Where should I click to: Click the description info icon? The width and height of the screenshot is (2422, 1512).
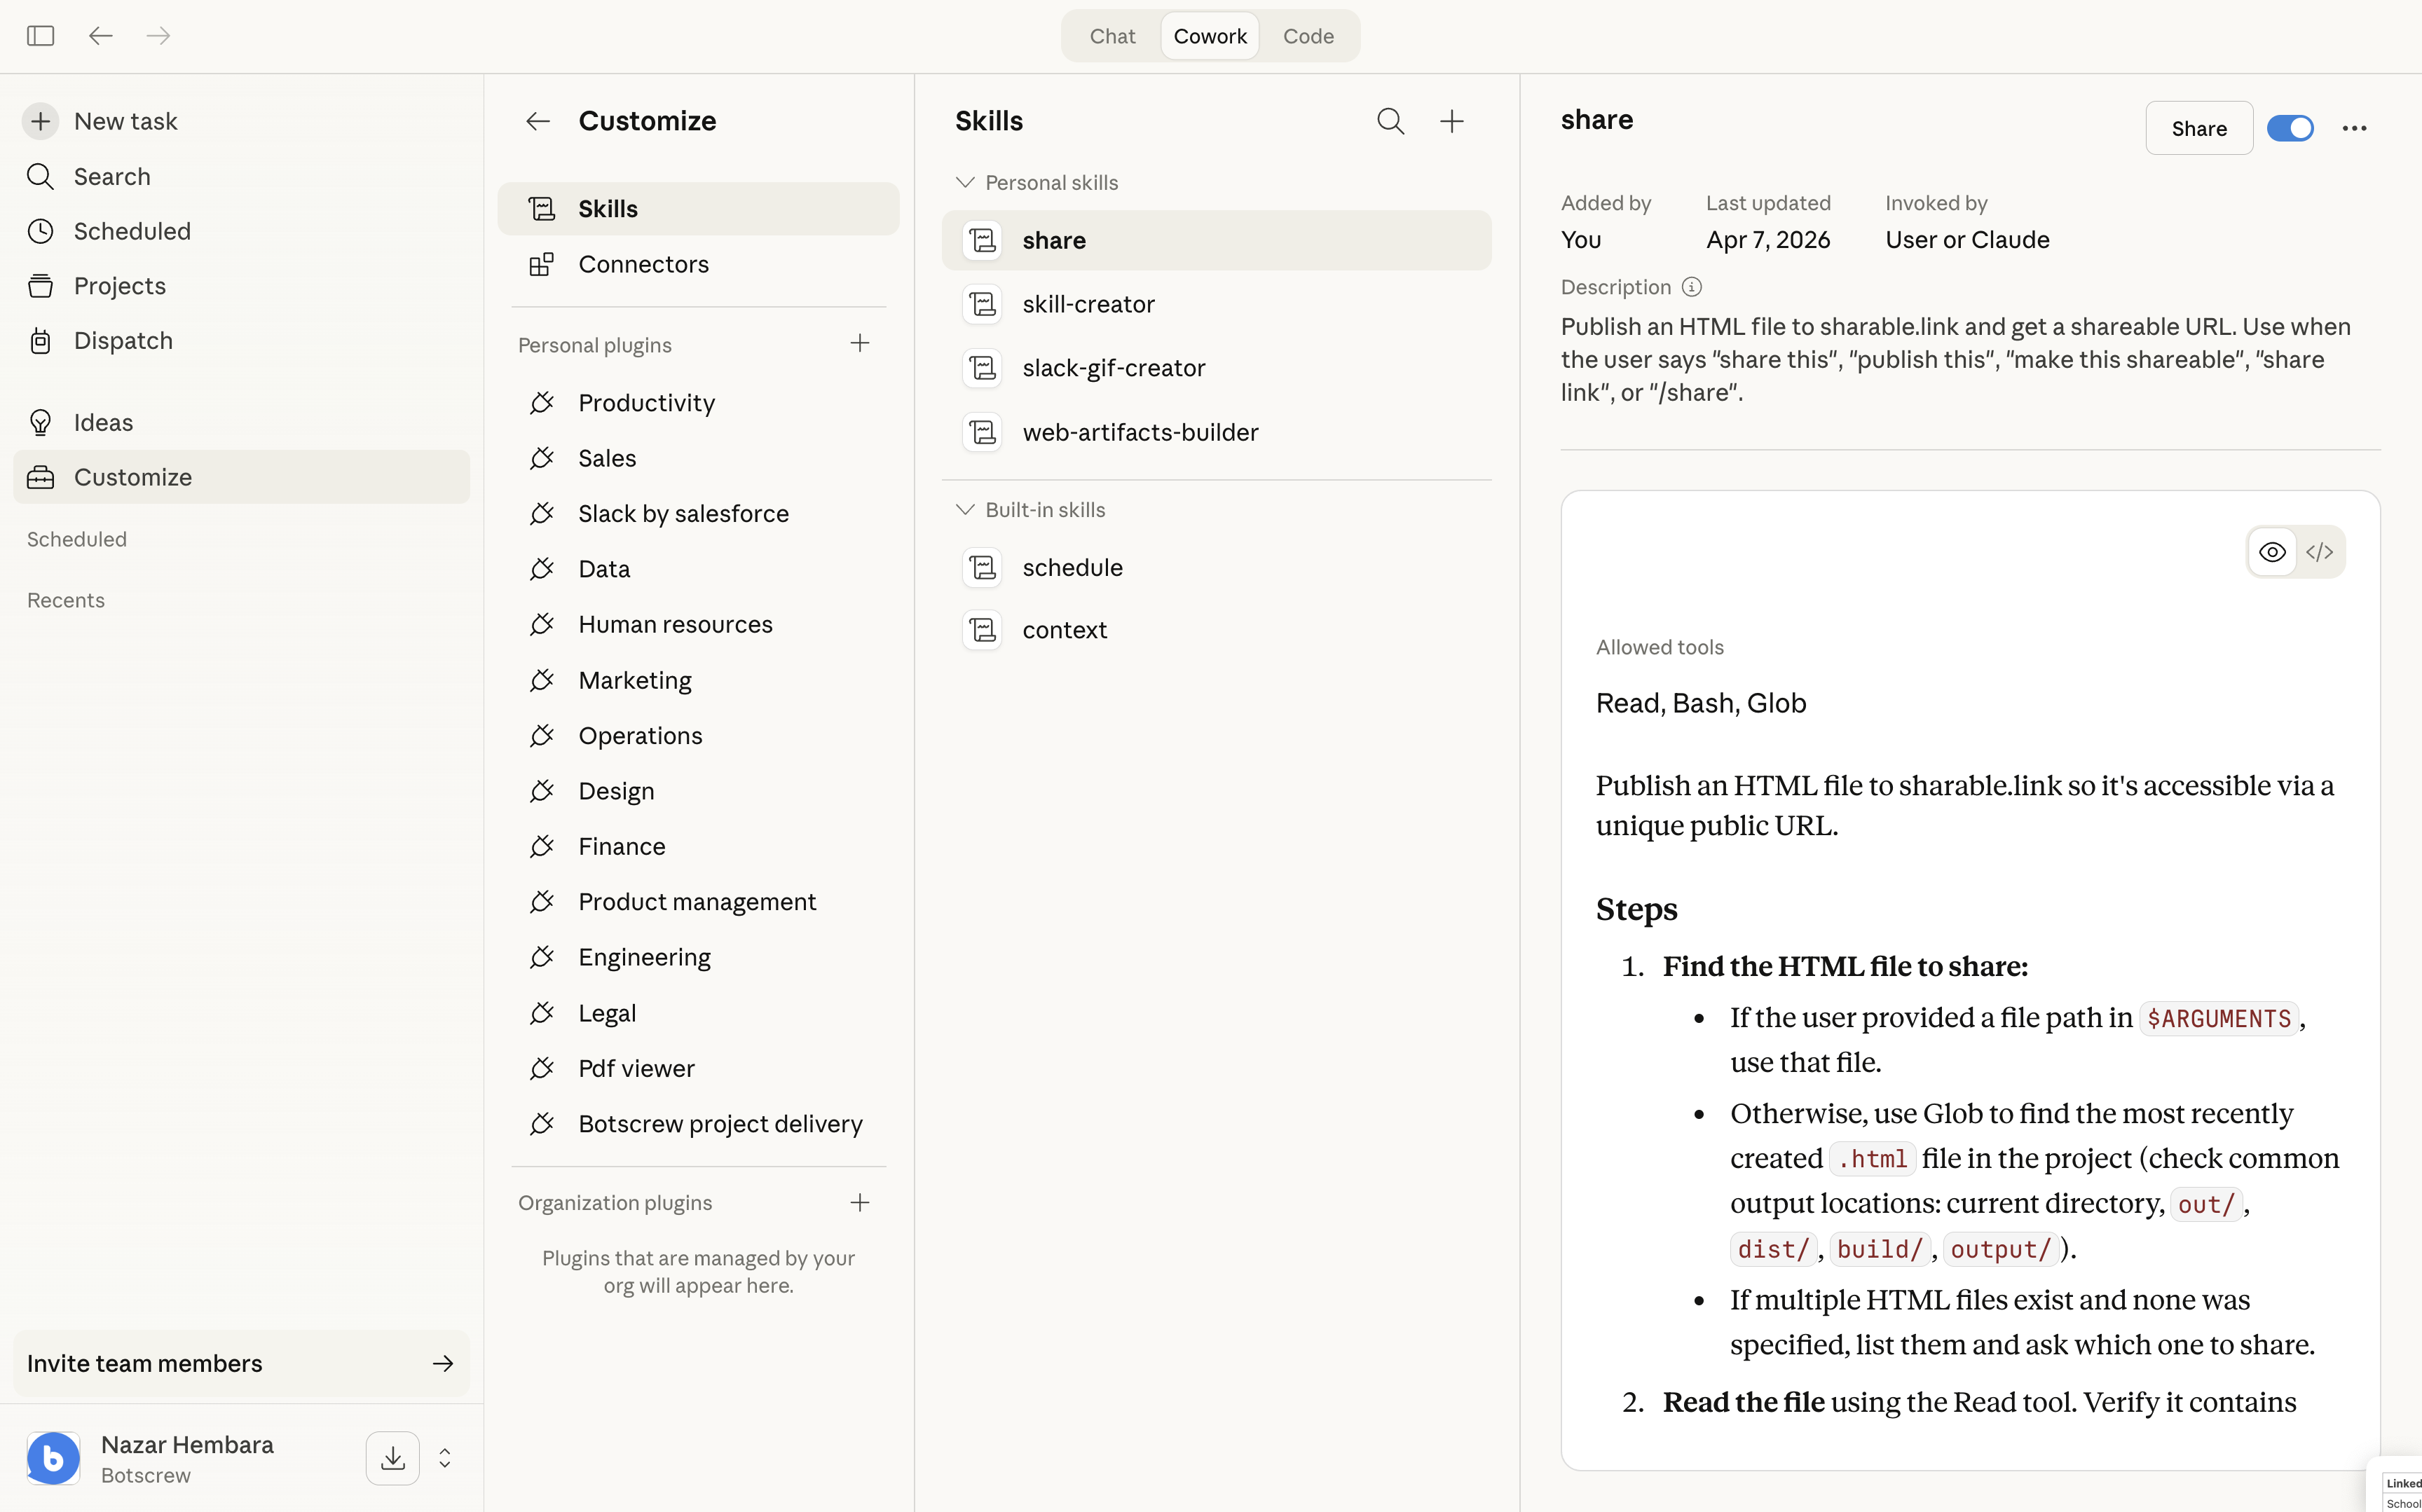1691,287
